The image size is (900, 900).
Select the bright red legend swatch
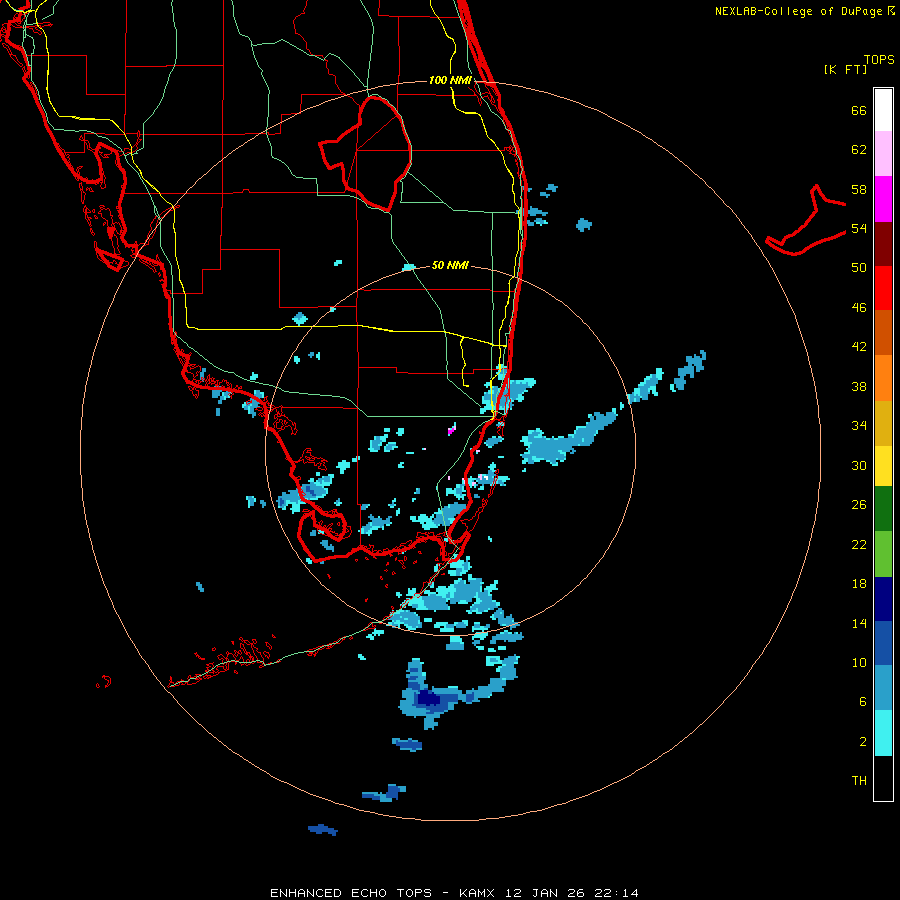(883, 288)
